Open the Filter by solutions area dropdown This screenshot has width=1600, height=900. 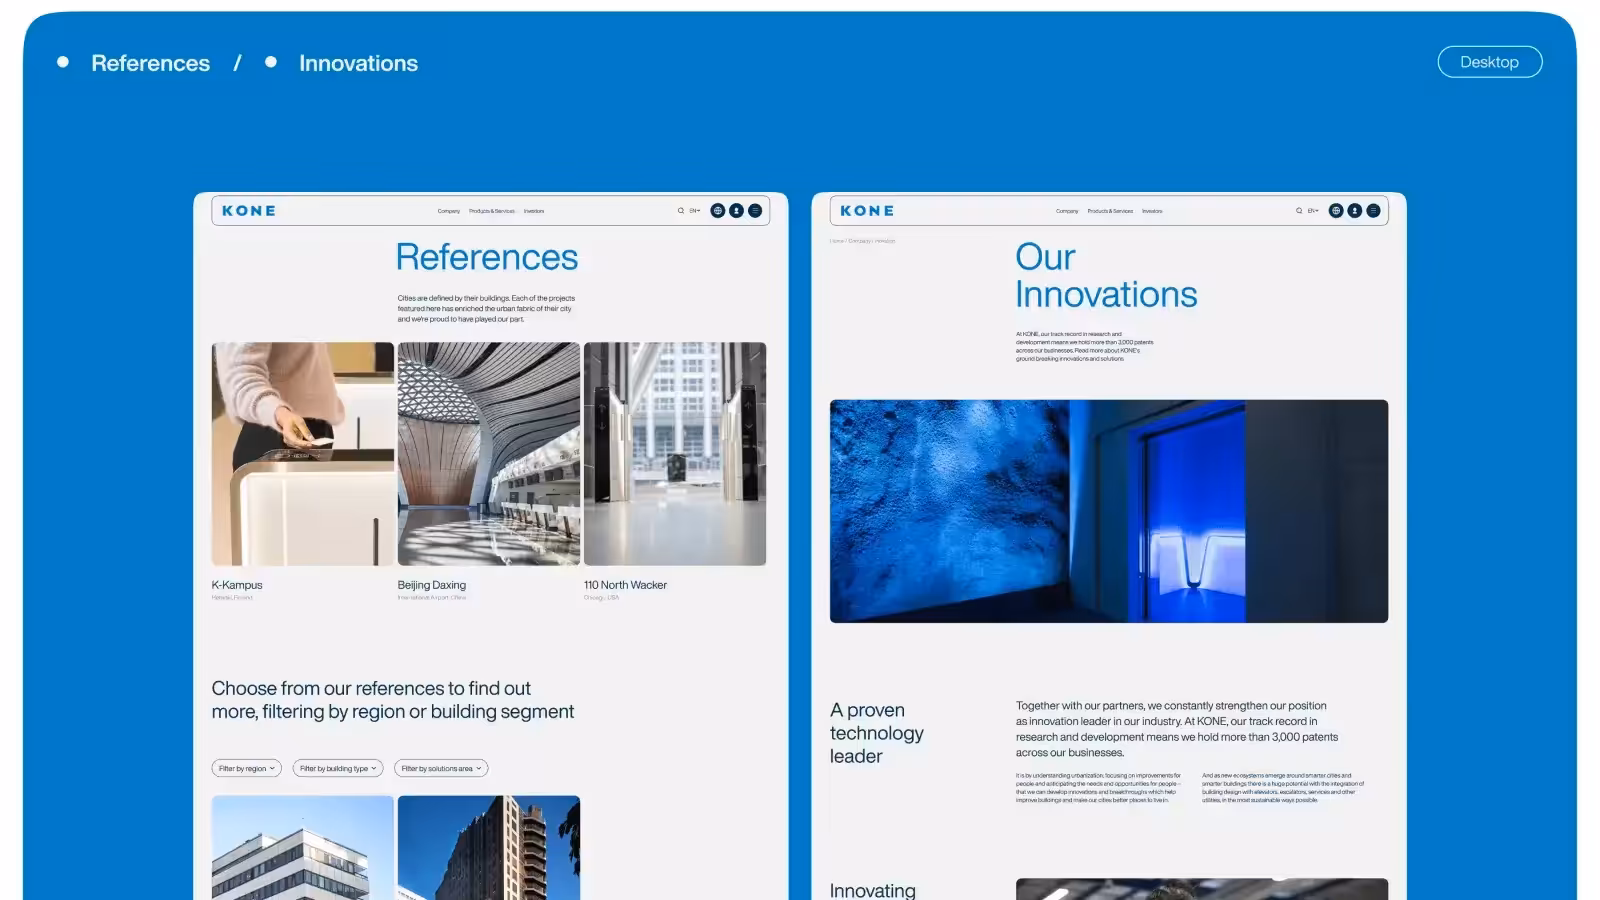coord(441,769)
